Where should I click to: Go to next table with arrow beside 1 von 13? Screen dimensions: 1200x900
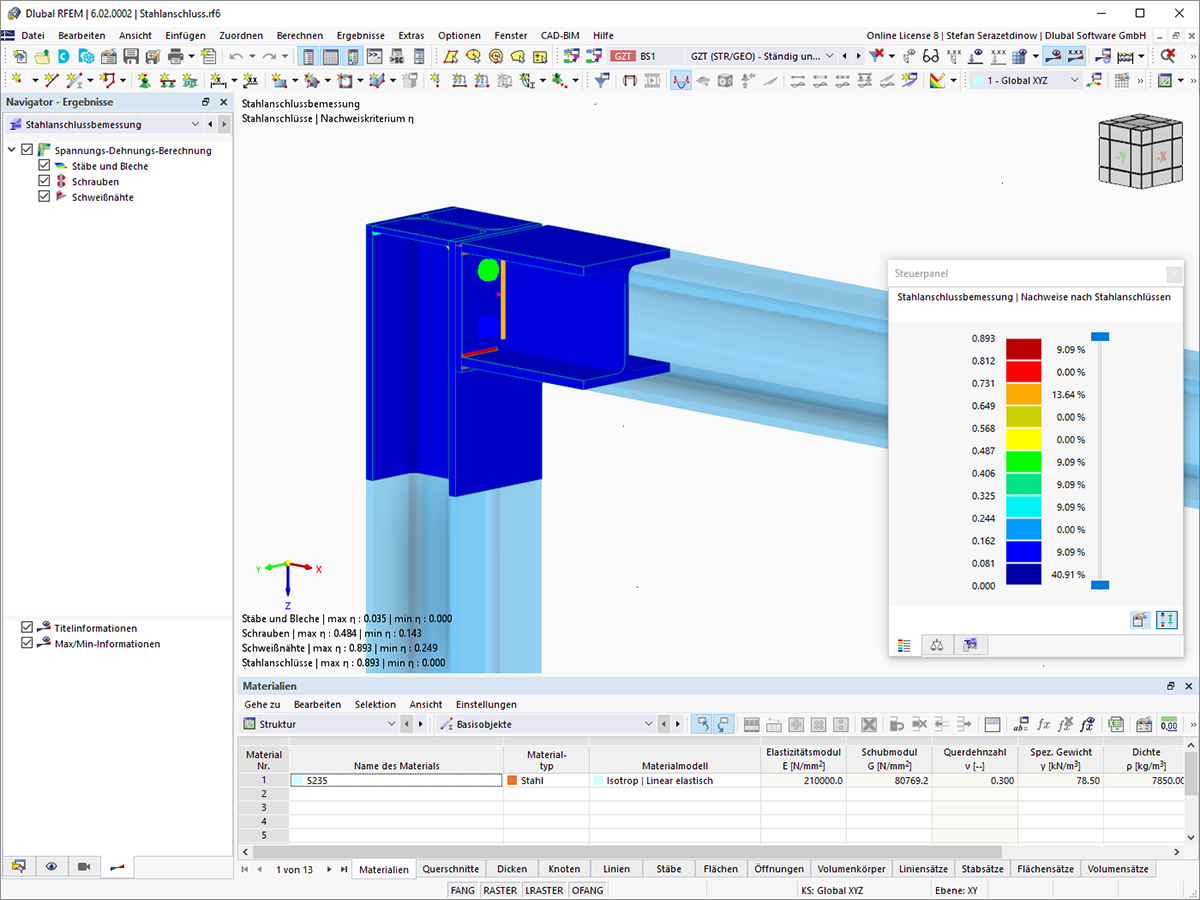331,869
